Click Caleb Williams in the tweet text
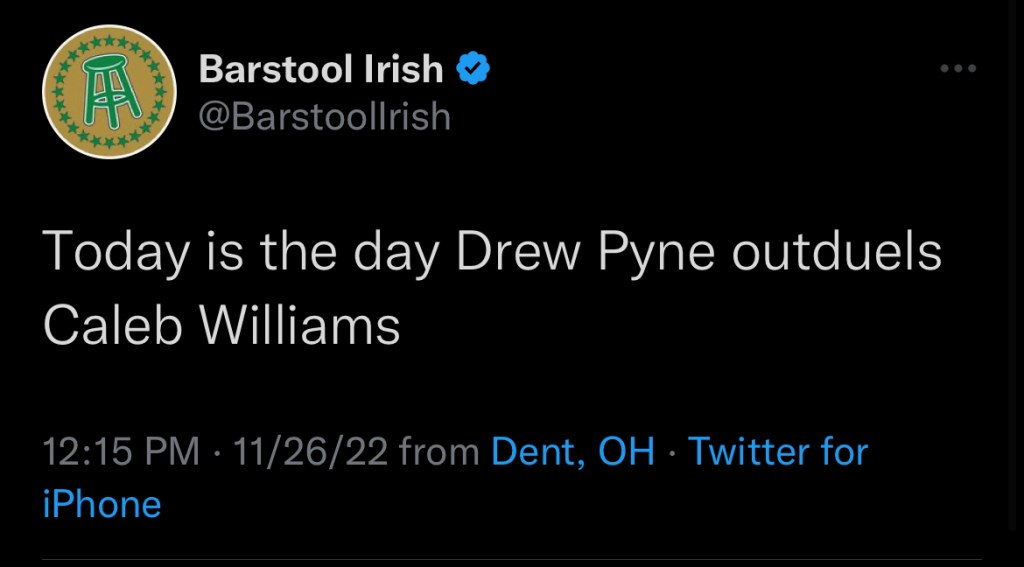The image size is (1024, 567). [x=221, y=327]
